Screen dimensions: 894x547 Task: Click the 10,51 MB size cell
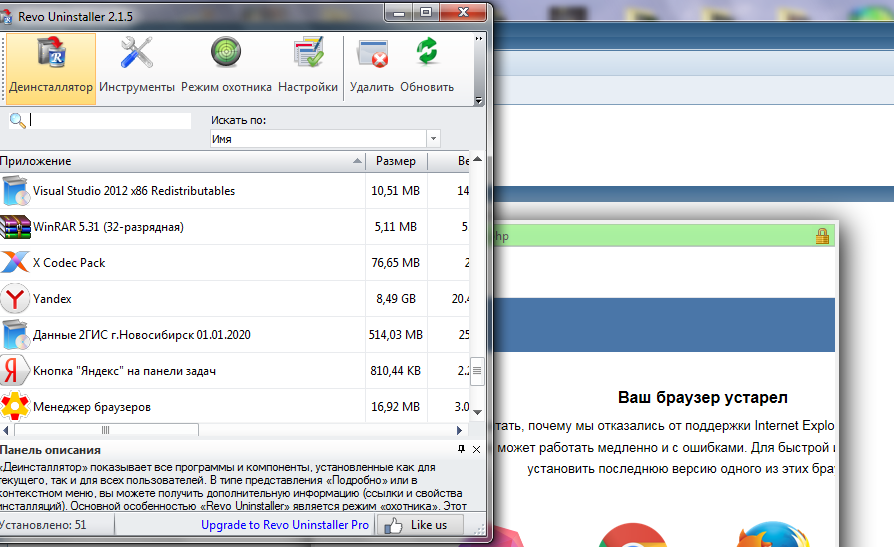click(396, 191)
